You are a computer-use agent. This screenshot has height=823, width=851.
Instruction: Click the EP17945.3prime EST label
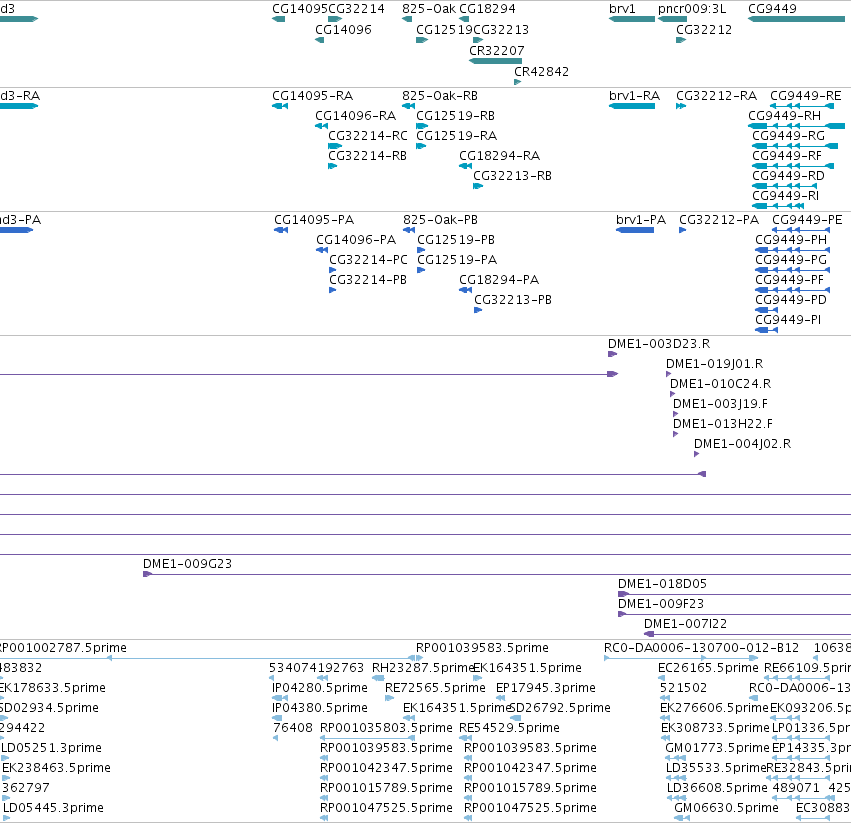tap(546, 688)
